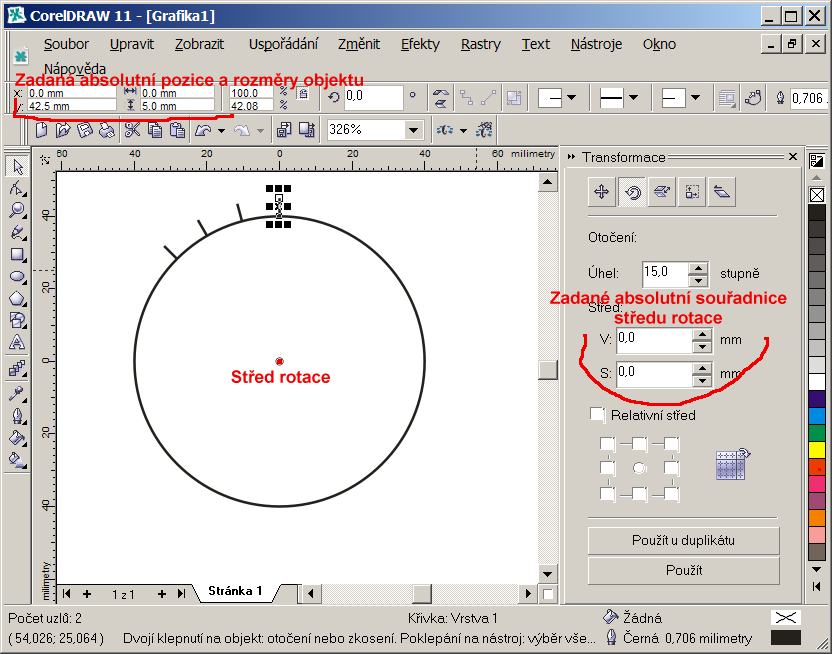
Task: Click the Undo arrow icon
Action: click(203, 129)
